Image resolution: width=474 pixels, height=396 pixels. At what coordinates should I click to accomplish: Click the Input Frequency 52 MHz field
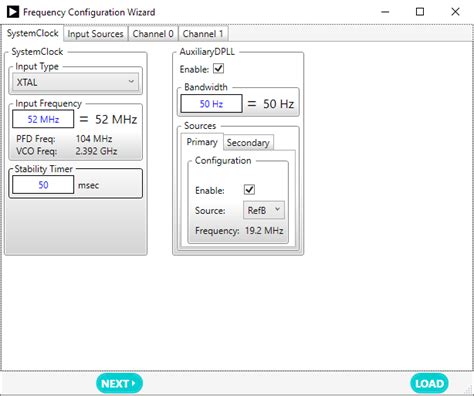(43, 119)
